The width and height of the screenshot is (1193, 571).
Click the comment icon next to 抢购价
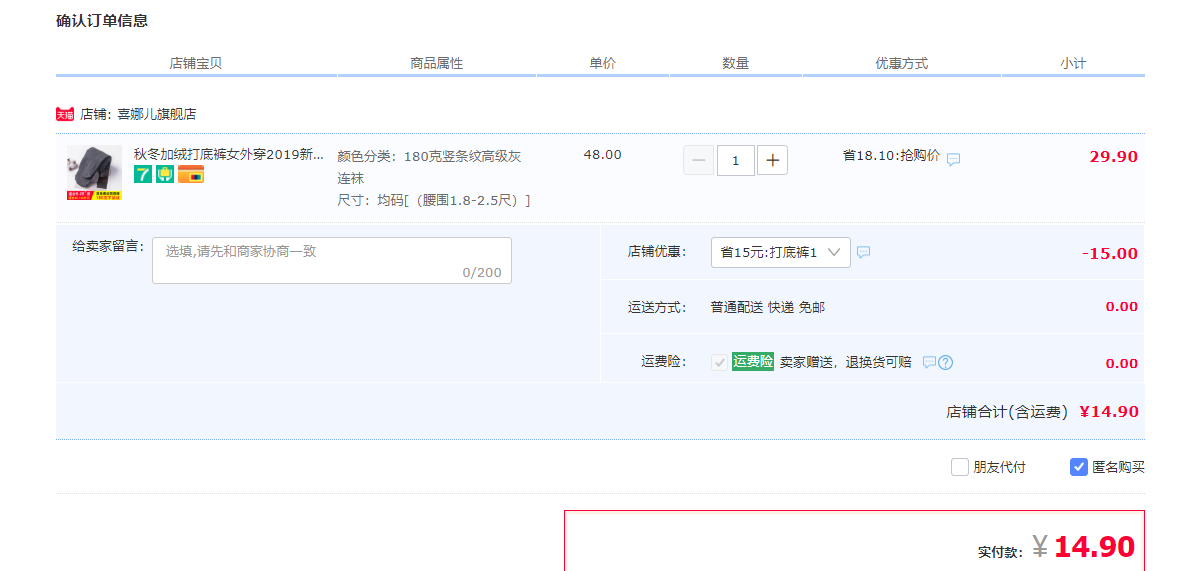(953, 159)
